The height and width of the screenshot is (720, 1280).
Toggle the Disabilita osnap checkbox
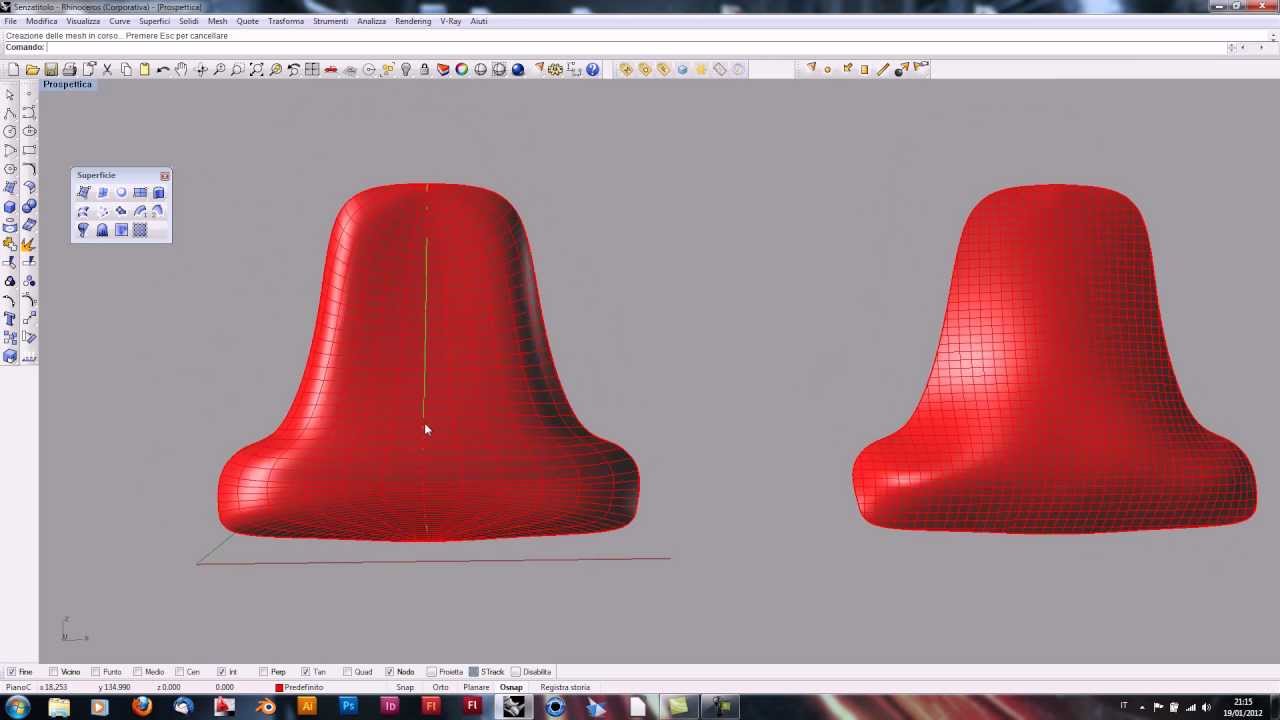click(x=516, y=672)
